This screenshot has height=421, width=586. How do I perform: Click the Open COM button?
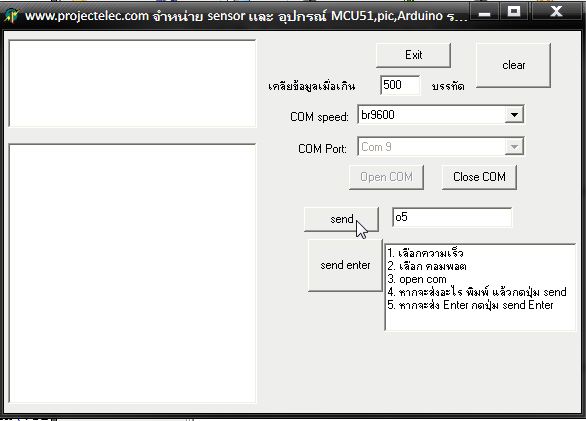coord(386,177)
